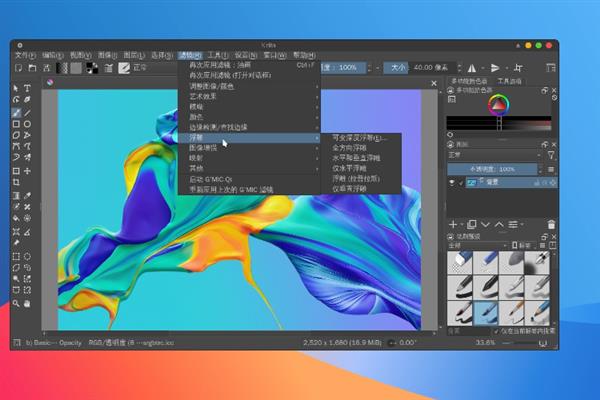Select the Fill bucket tool
The width and height of the screenshot is (600, 400).
tap(16, 218)
